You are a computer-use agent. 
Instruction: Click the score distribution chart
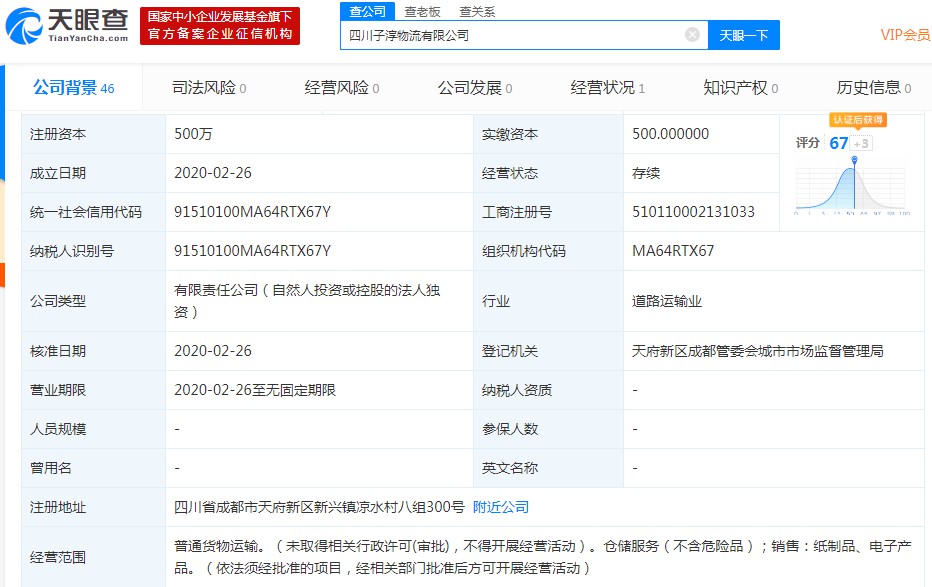[852, 187]
